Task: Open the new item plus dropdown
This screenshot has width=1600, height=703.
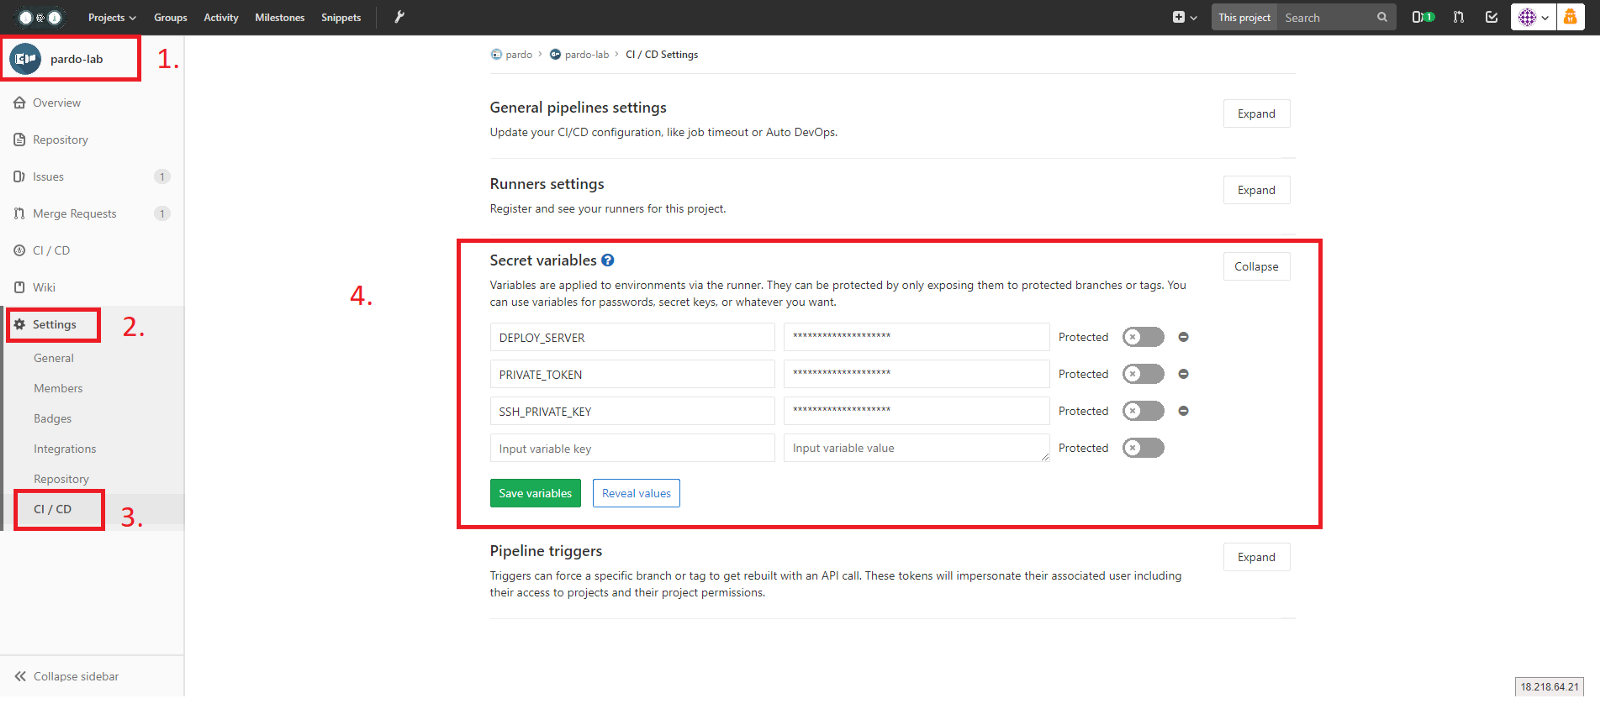Action: coord(1184,17)
